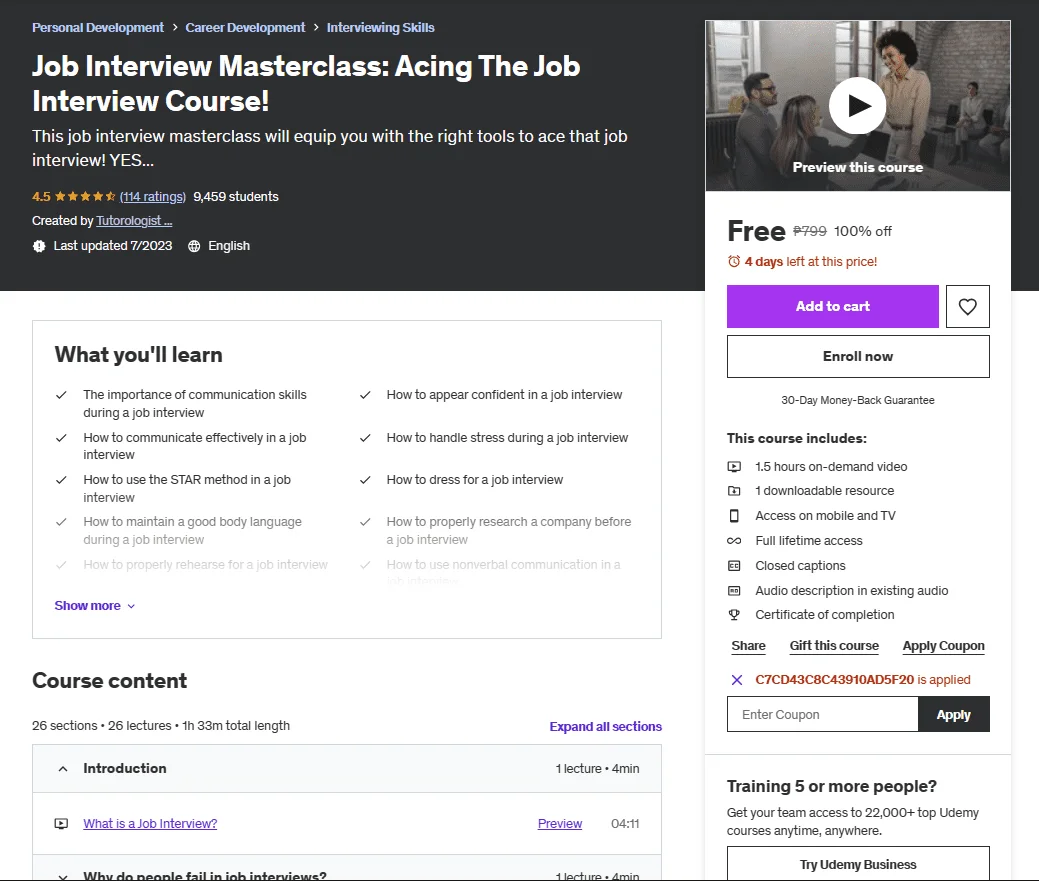The image size is (1039, 881).
Task: Remove applied coupon with X icon
Action: (x=737, y=680)
